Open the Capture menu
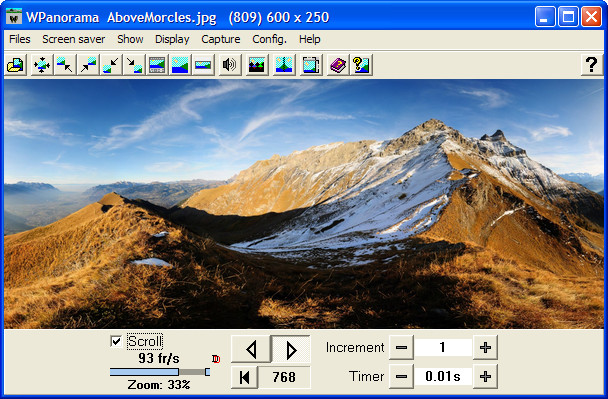Viewport: 608px width, 399px height. [221, 39]
